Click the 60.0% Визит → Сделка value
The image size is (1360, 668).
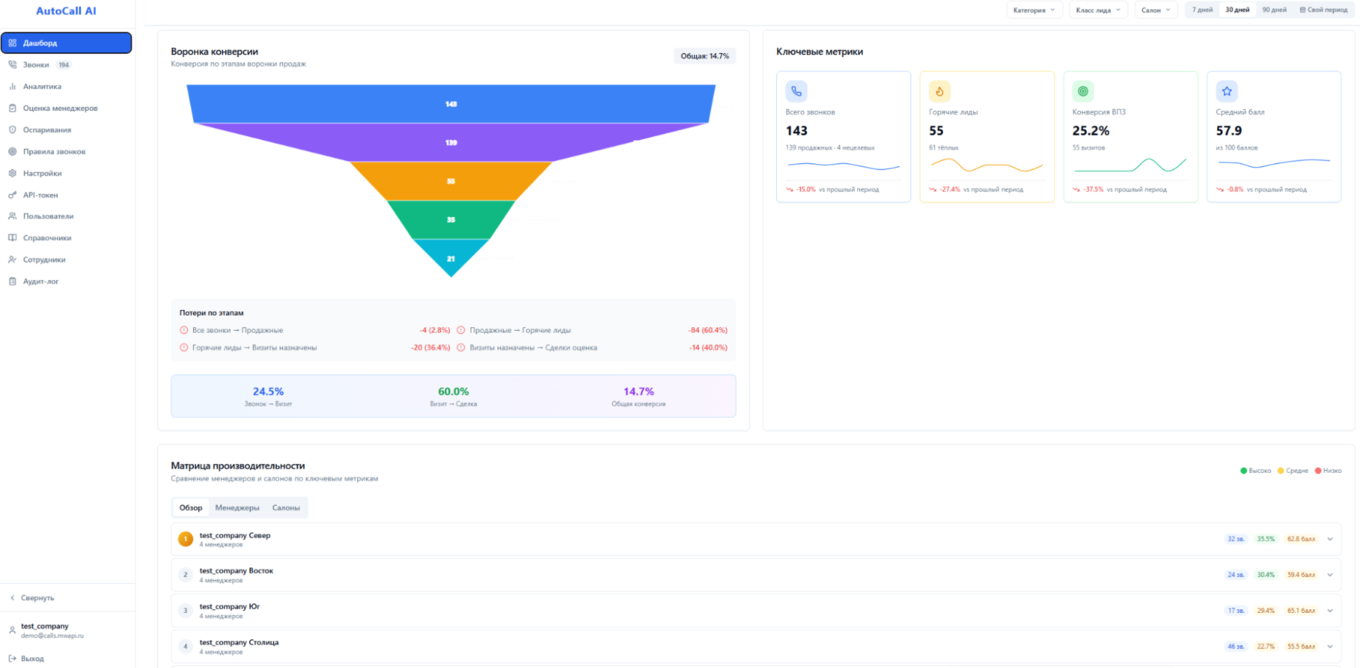[453, 391]
